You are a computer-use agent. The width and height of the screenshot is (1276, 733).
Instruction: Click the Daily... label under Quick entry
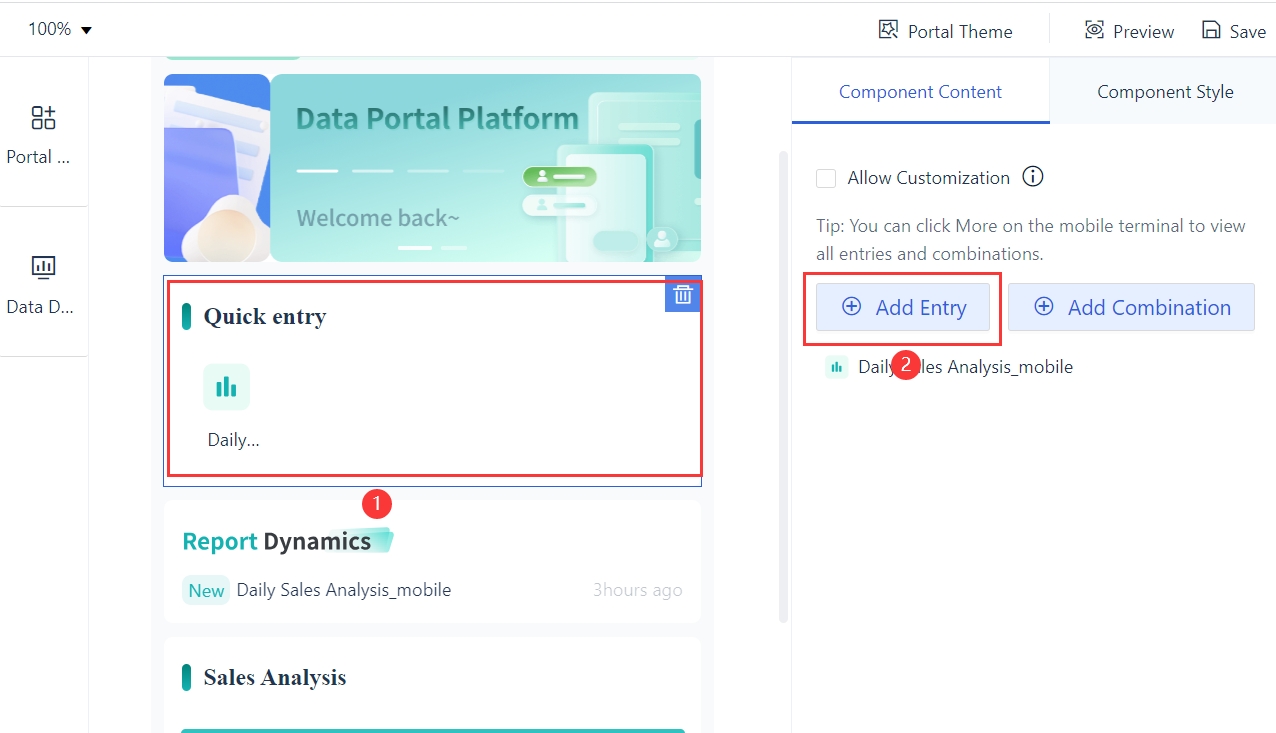tap(234, 439)
